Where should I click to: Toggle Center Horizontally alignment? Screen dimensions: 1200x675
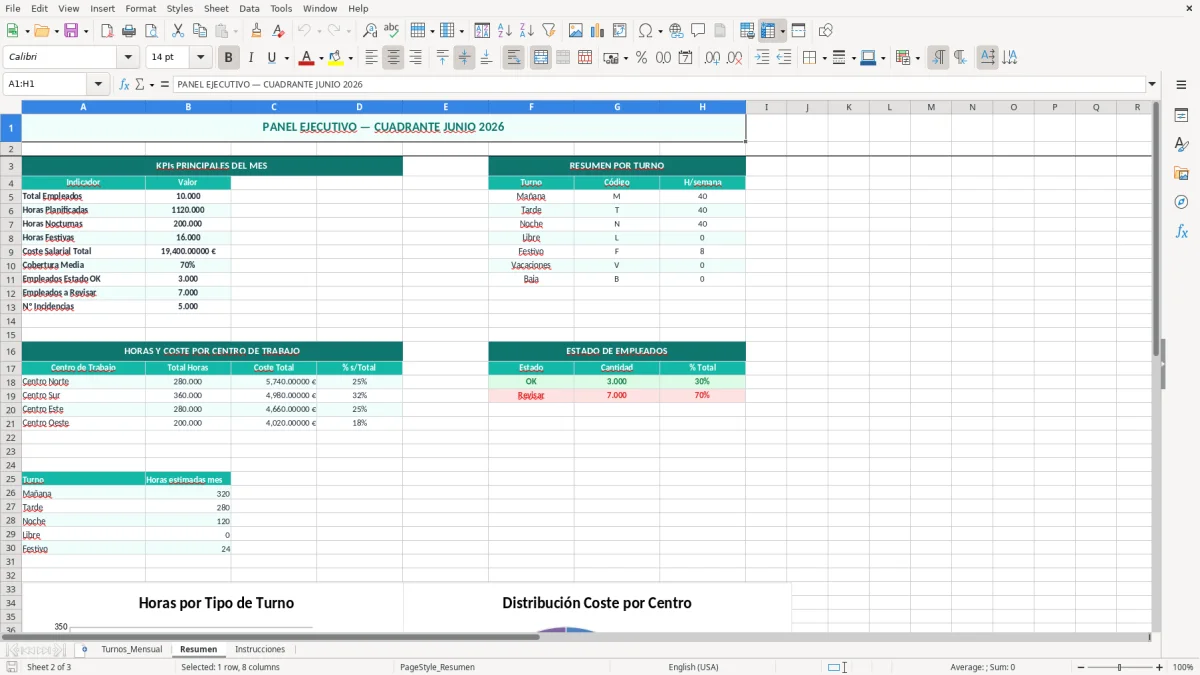[393, 58]
